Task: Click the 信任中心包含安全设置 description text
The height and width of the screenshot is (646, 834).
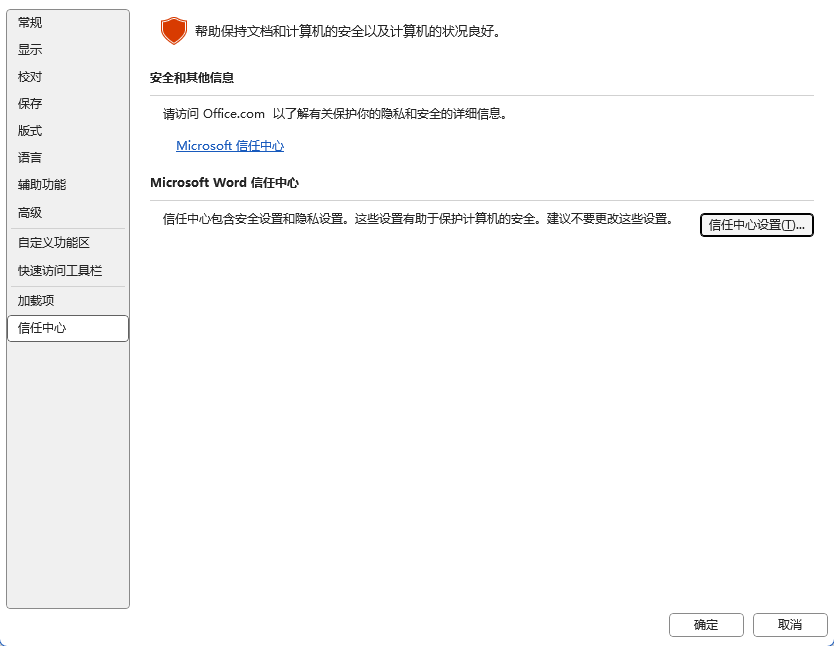Action: pos(419,219)
